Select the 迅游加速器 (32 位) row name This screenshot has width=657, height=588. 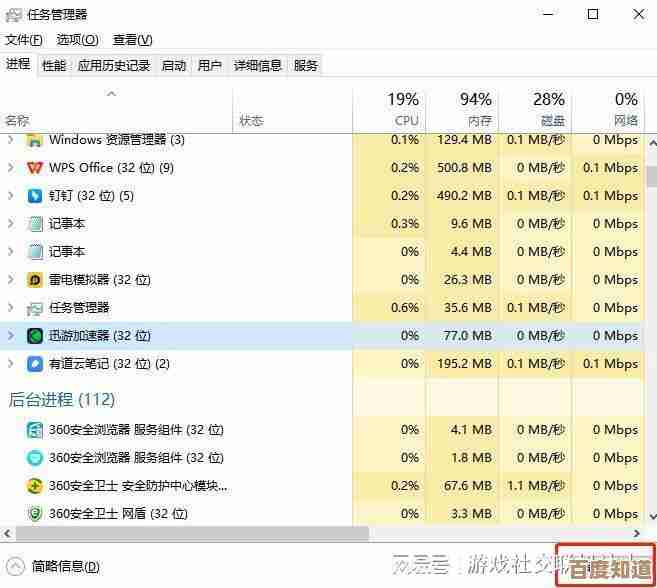click(100, 336)
